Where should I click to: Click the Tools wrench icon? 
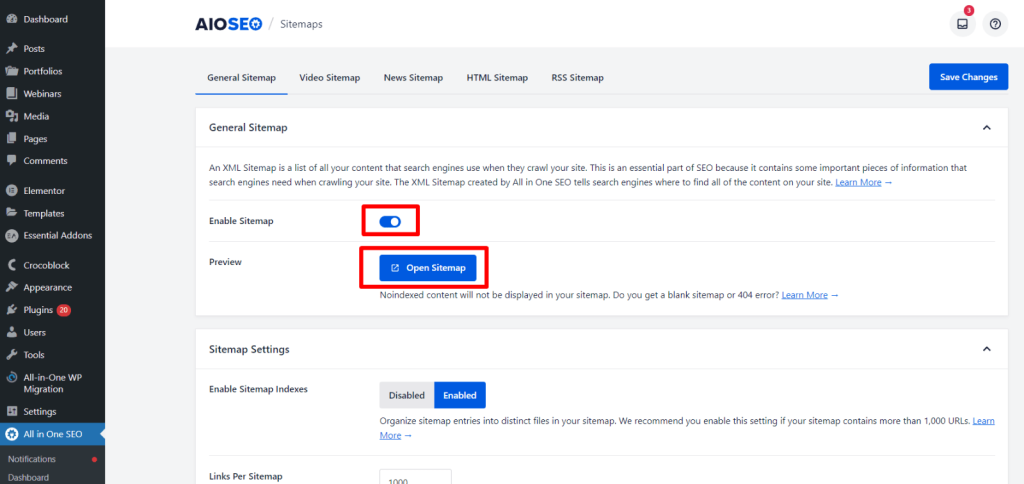[11, 355]
